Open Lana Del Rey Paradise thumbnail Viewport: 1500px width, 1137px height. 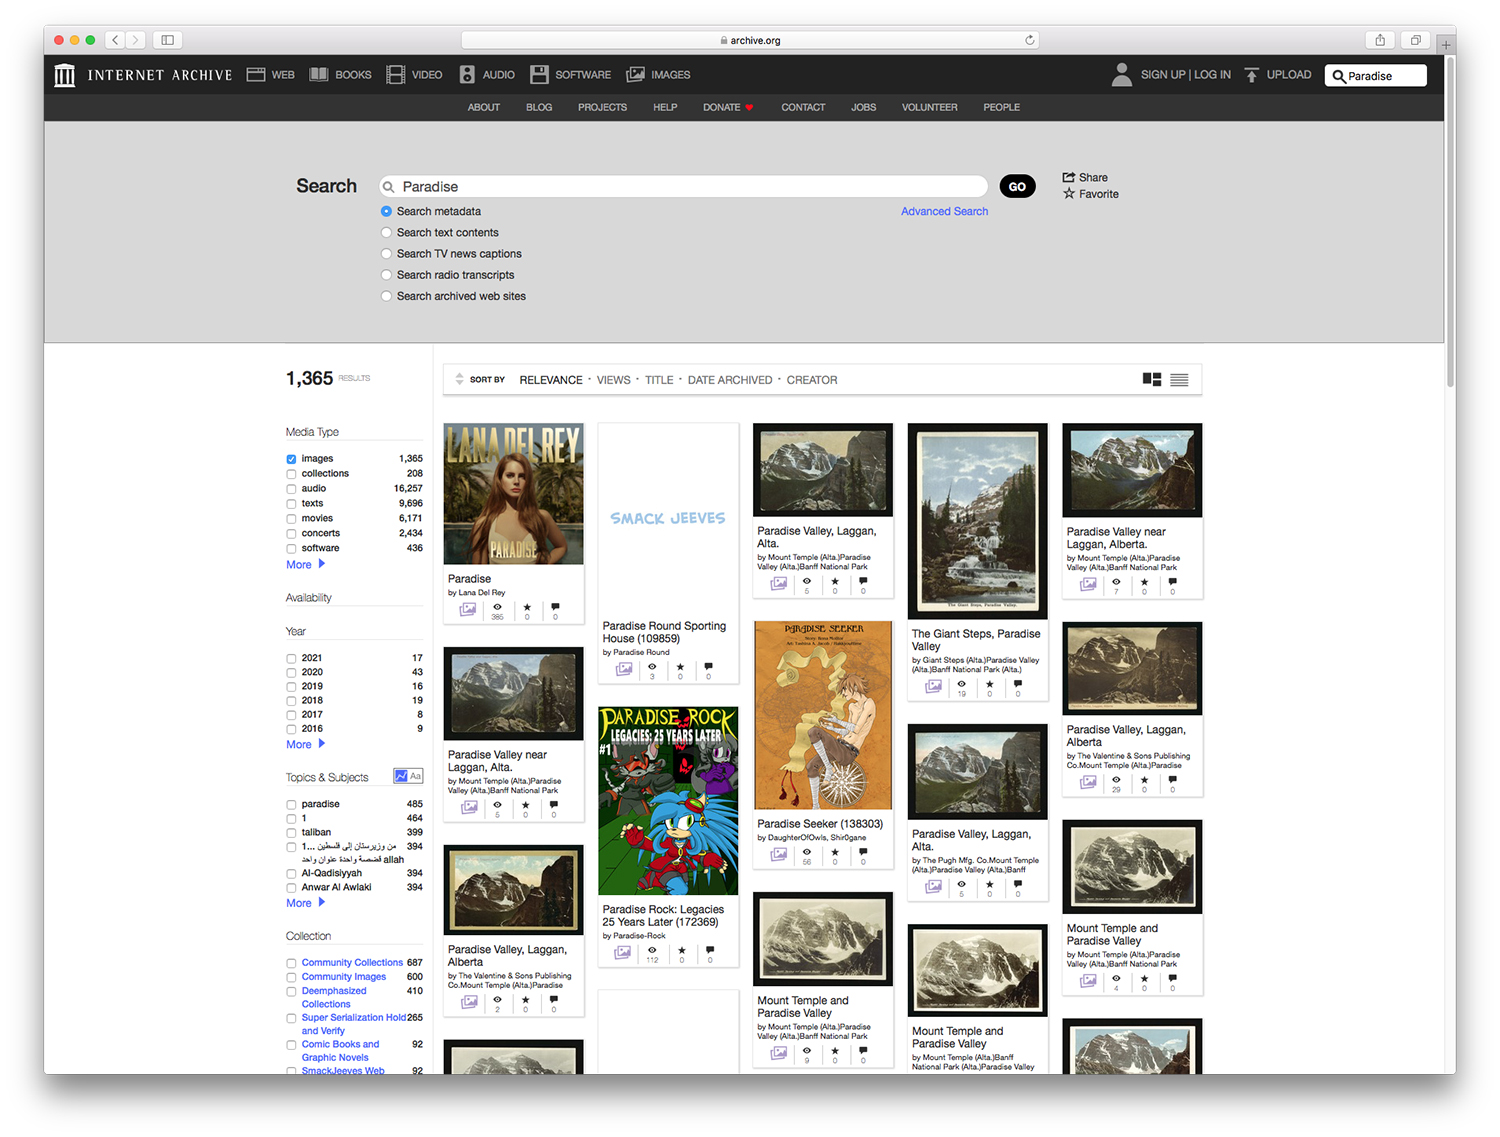tap(513, 494)
